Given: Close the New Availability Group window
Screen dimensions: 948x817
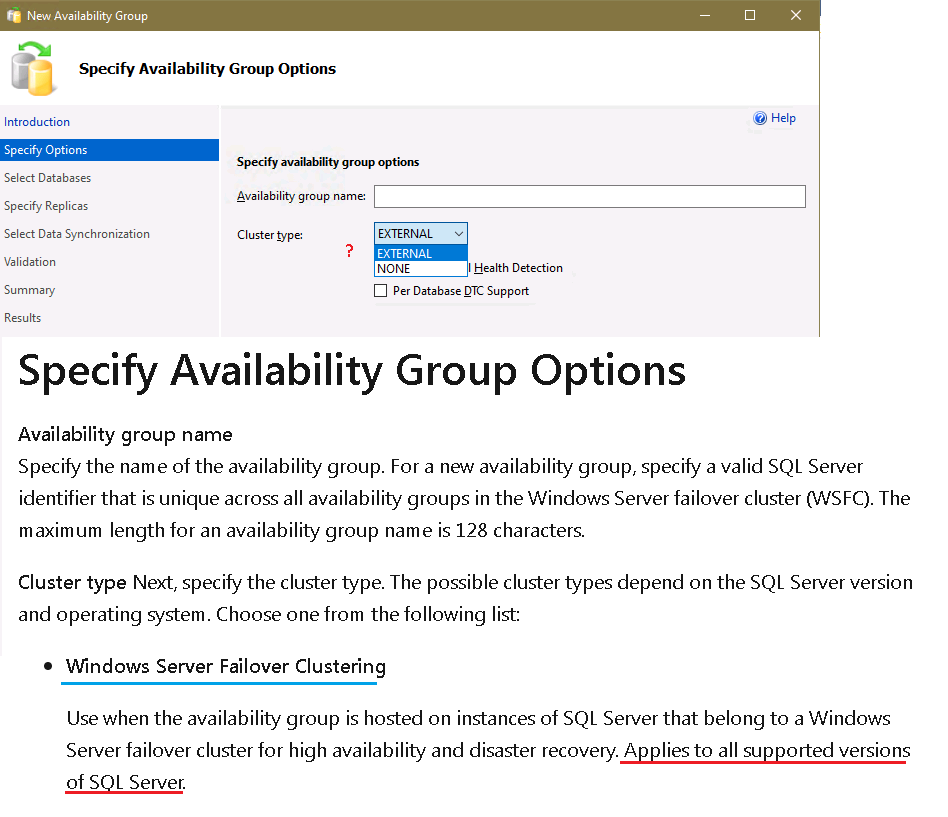Looking at the screenshot, I should pos(796,15).
